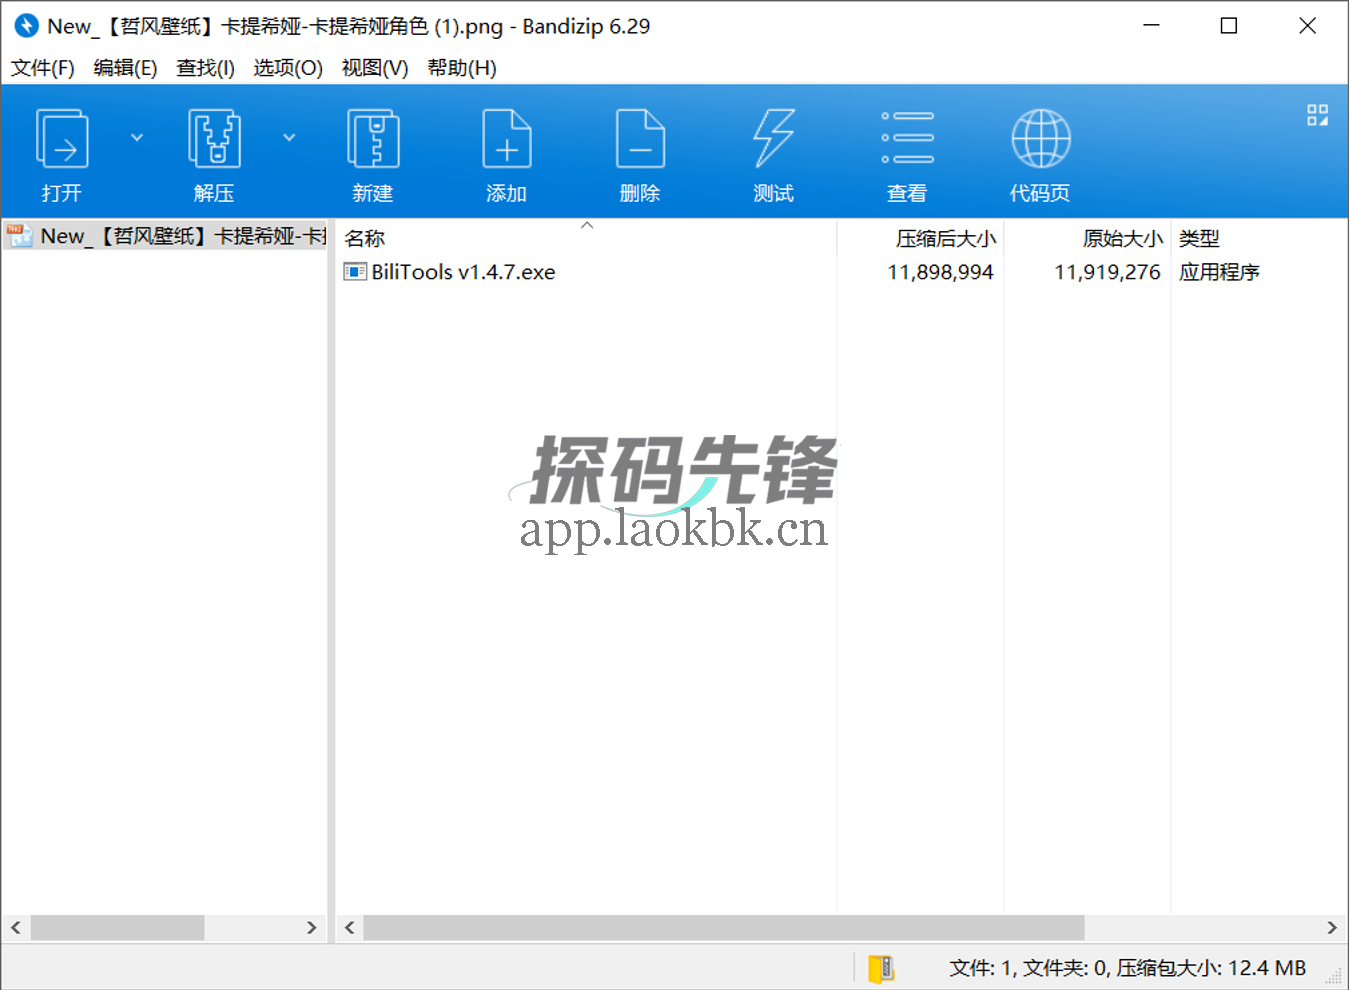Screen dimensions: 1350x990
Task: Open the 选项(O) menu
Action: click(287, 67)
